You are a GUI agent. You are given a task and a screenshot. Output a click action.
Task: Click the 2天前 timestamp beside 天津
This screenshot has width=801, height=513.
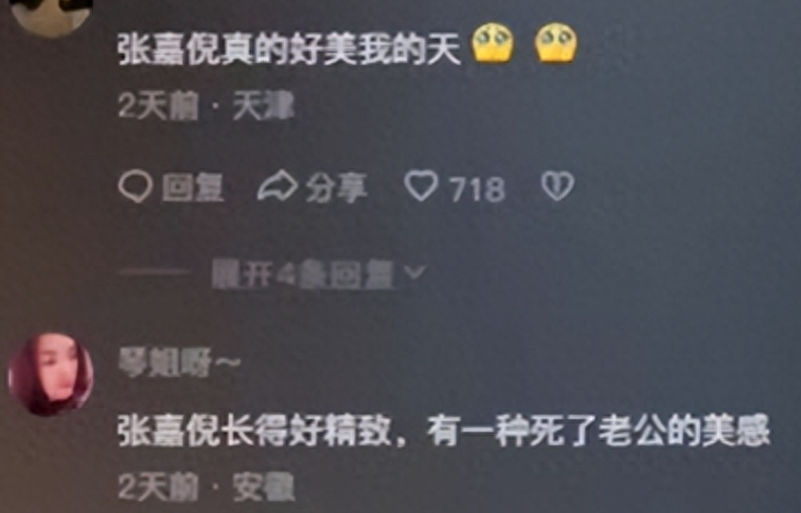pos(158,108)
